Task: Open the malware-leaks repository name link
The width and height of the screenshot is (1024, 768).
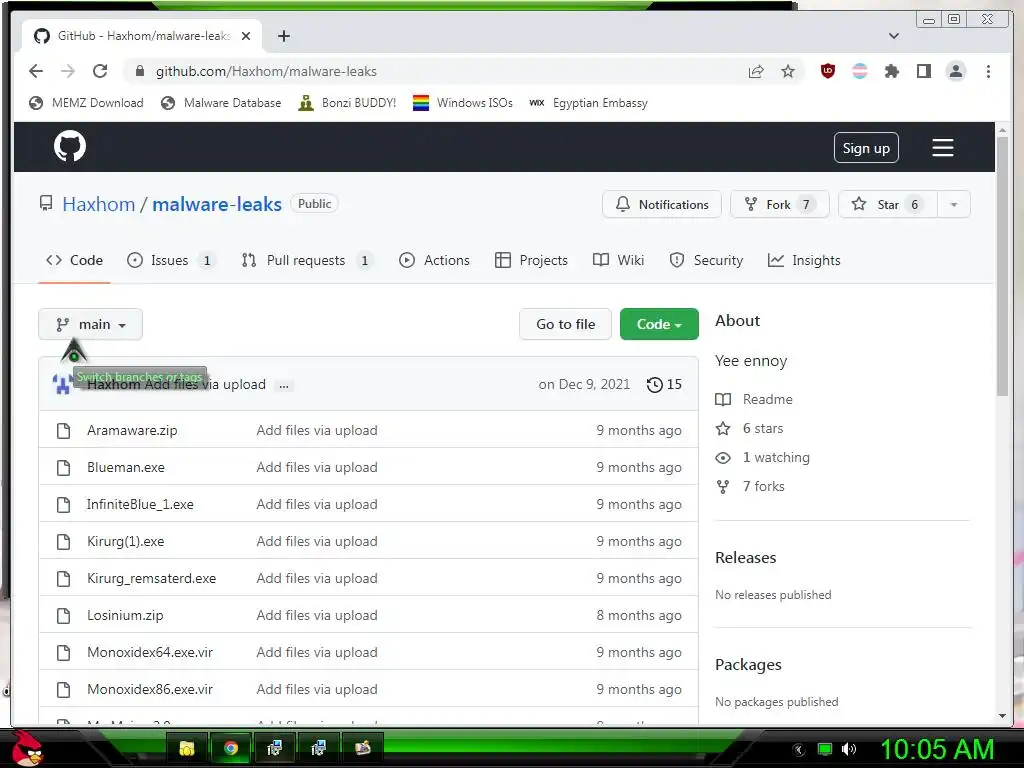Action: tap(217, 204)
